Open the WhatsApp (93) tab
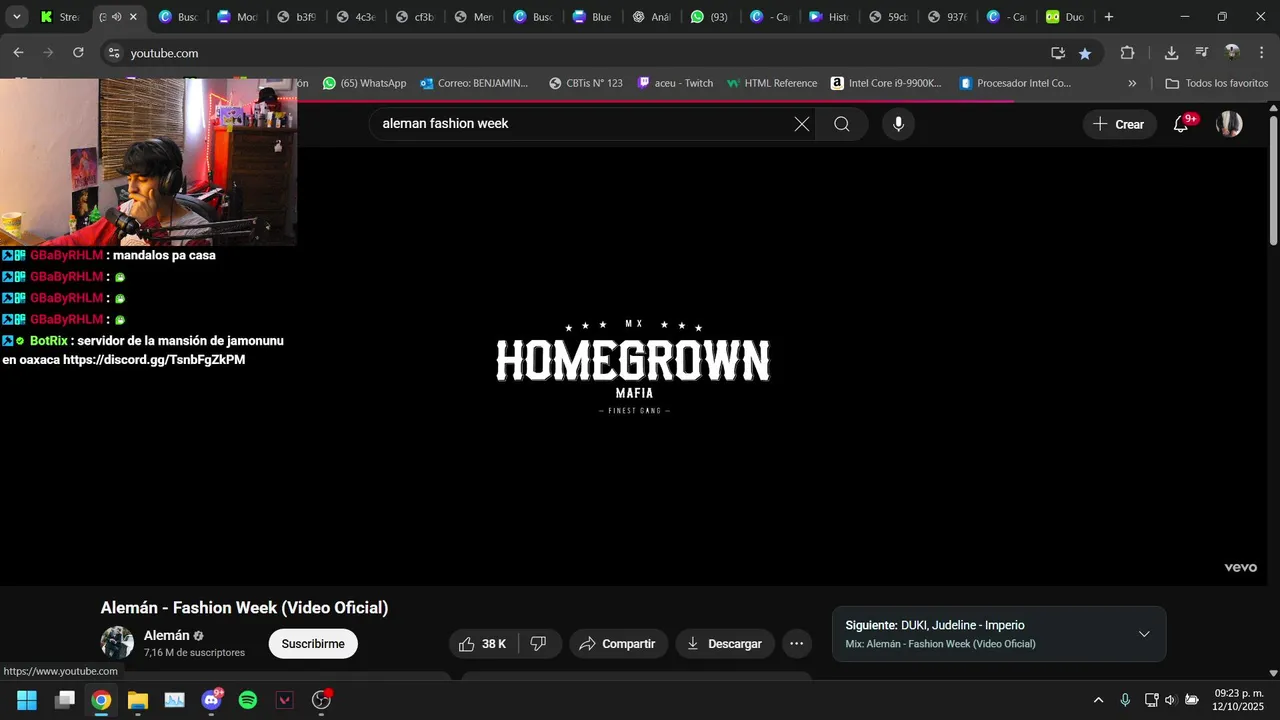 tap(711, 17)
